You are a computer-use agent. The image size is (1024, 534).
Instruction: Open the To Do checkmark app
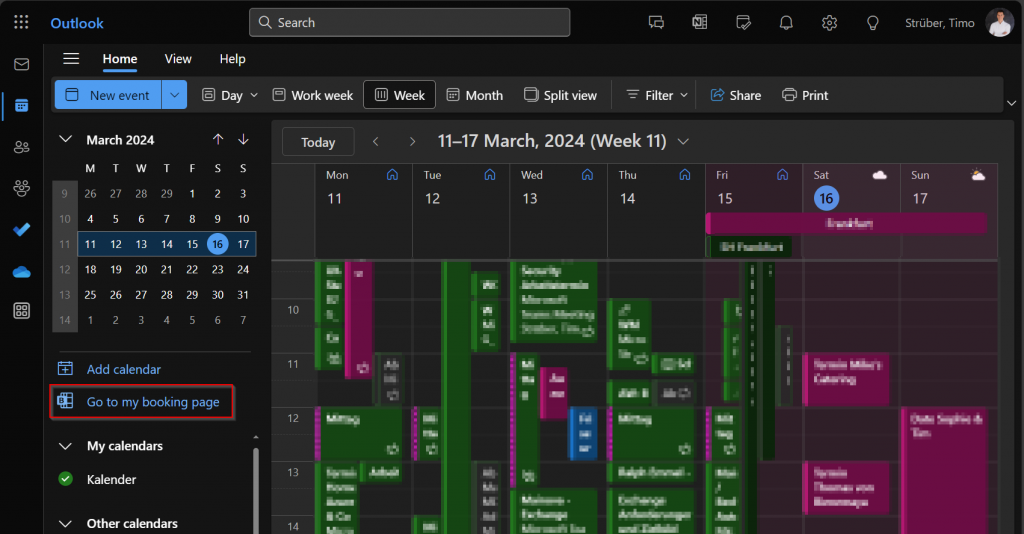[21, 229]
